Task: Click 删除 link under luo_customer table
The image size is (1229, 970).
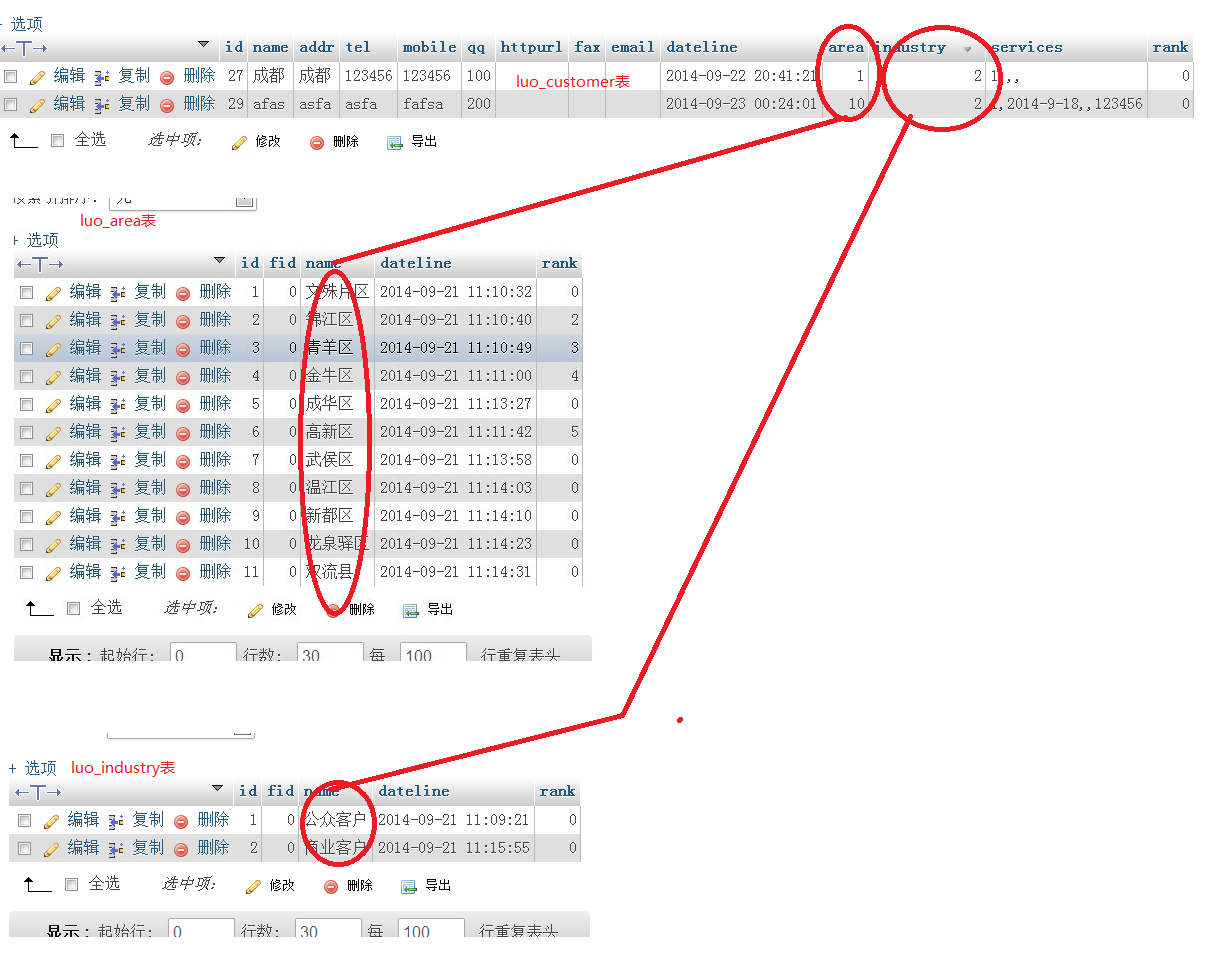Action: point(346,142)
